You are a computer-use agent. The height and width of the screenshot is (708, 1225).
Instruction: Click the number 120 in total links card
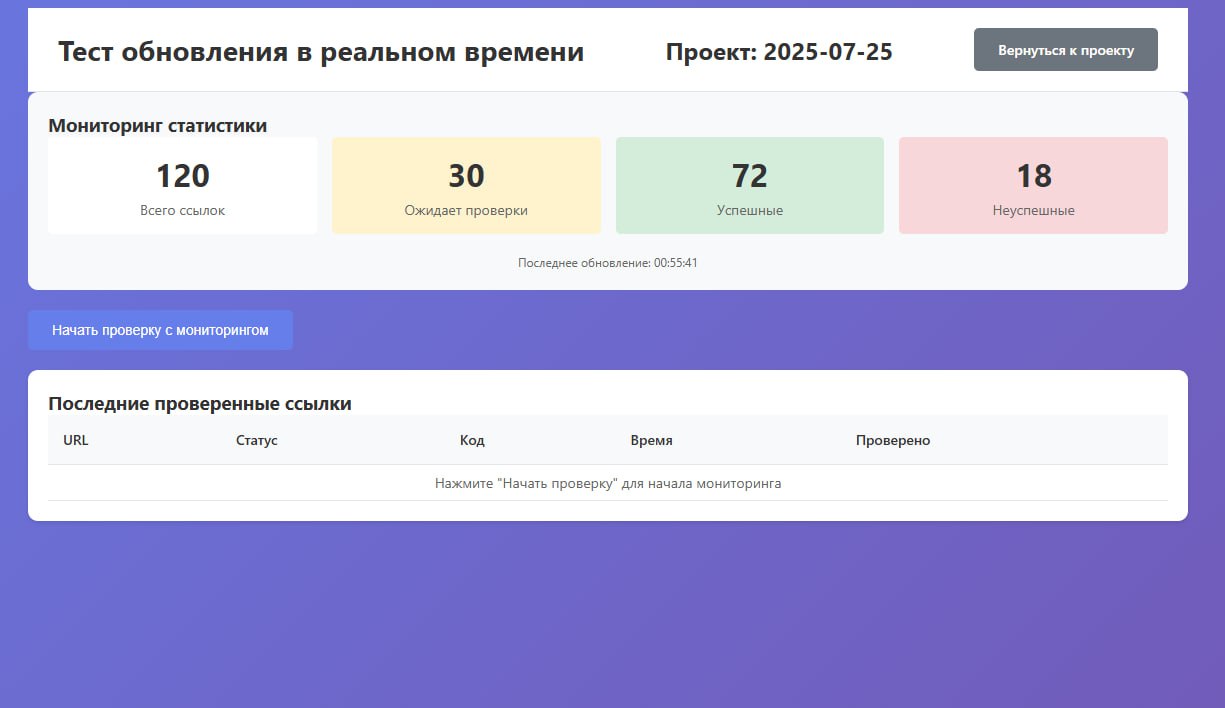[x=183, y=176]
